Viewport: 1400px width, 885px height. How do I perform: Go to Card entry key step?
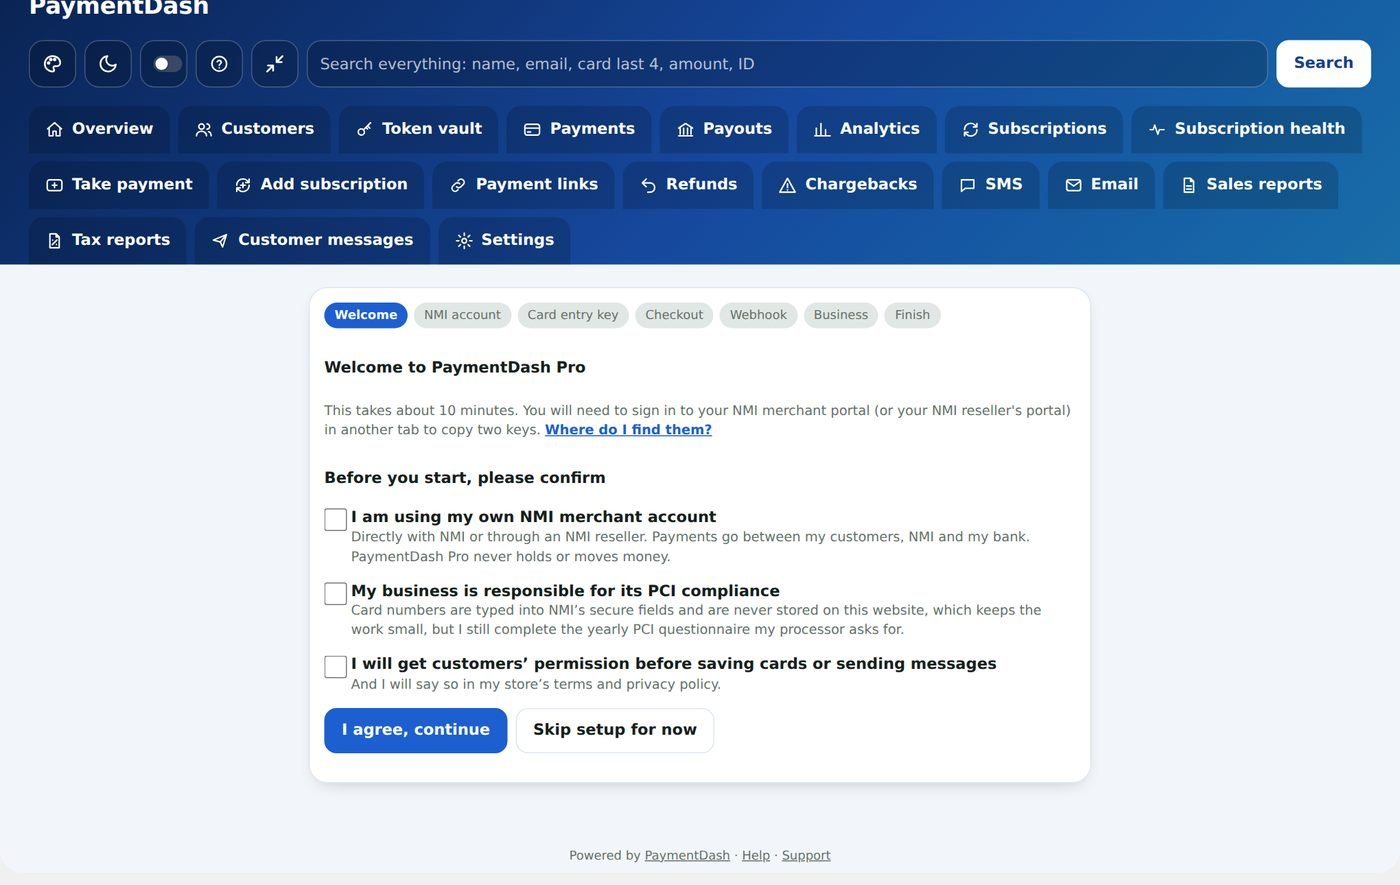[x=573, y=315]
